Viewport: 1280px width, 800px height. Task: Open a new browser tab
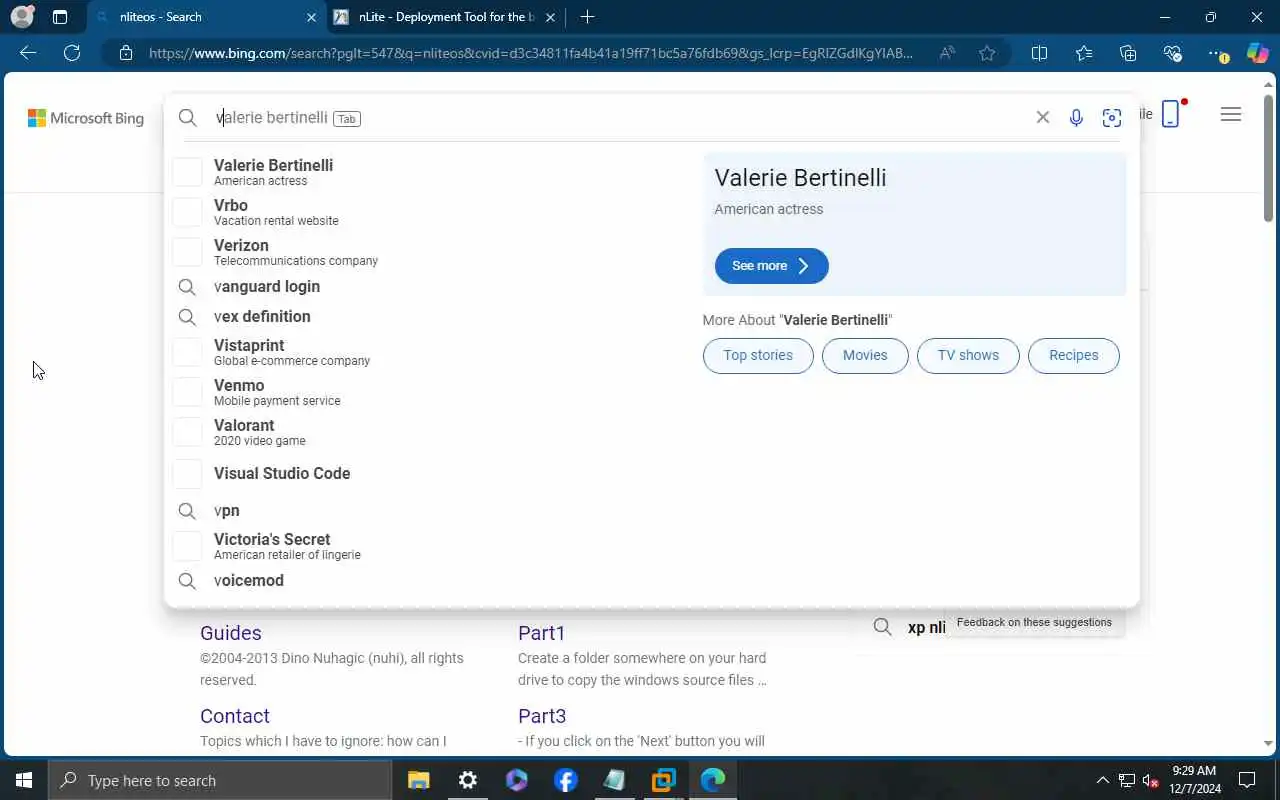(x=587, y=17)
